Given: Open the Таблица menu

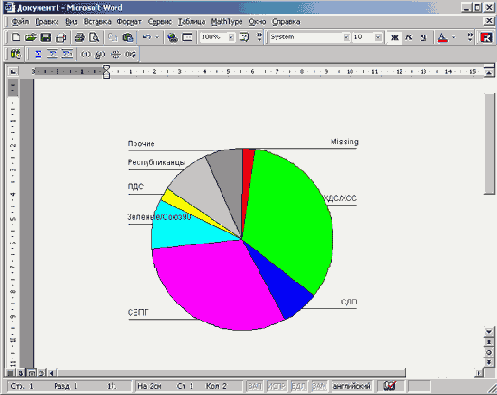Looking at the screenshot, I should (191, 22).
